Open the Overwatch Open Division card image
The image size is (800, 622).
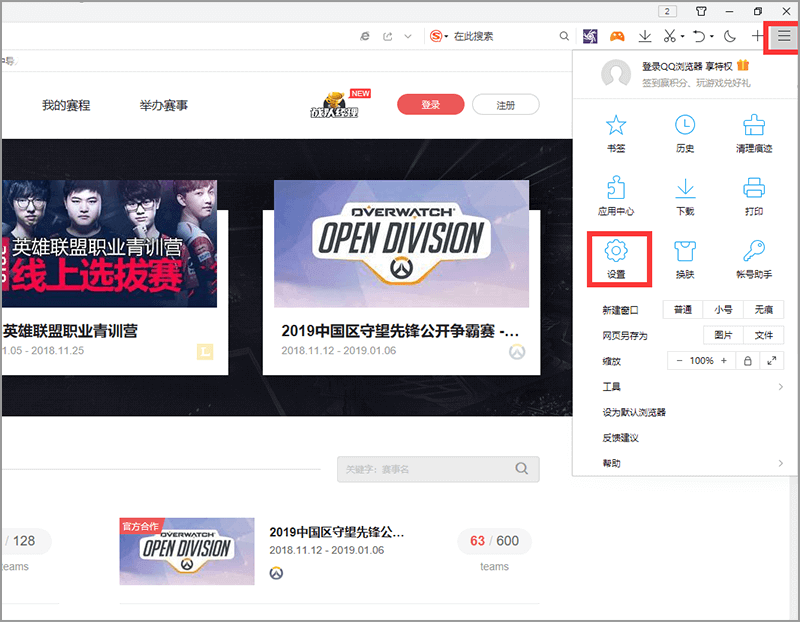402,243
